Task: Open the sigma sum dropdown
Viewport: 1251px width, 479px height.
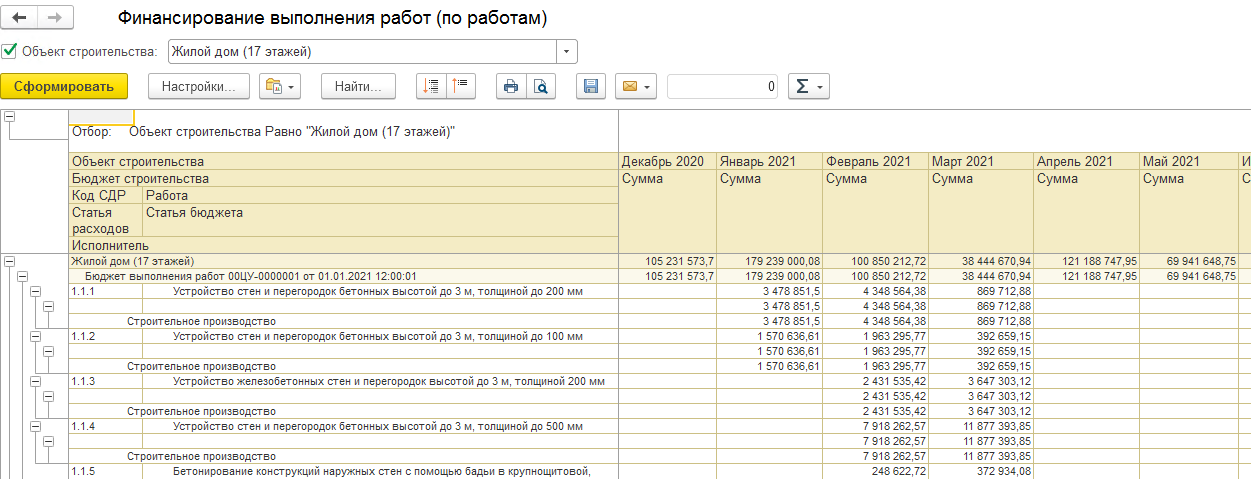Action: pyautogui.click(x=809, y=87)
